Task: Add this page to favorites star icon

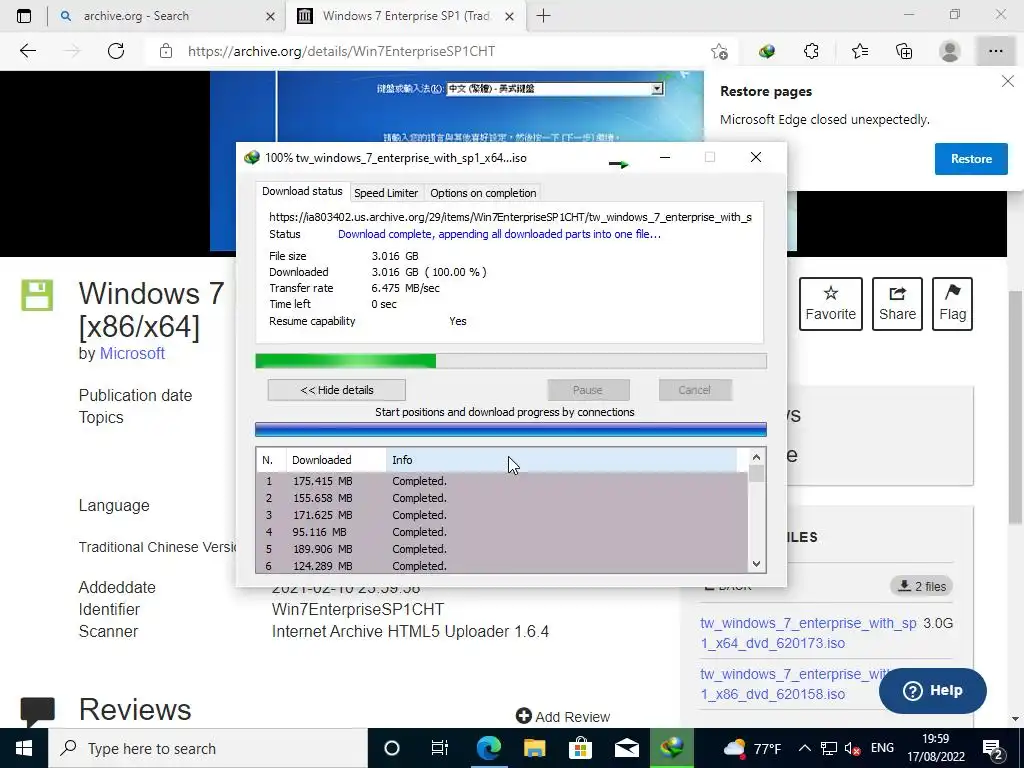Action: coord(719,51)
